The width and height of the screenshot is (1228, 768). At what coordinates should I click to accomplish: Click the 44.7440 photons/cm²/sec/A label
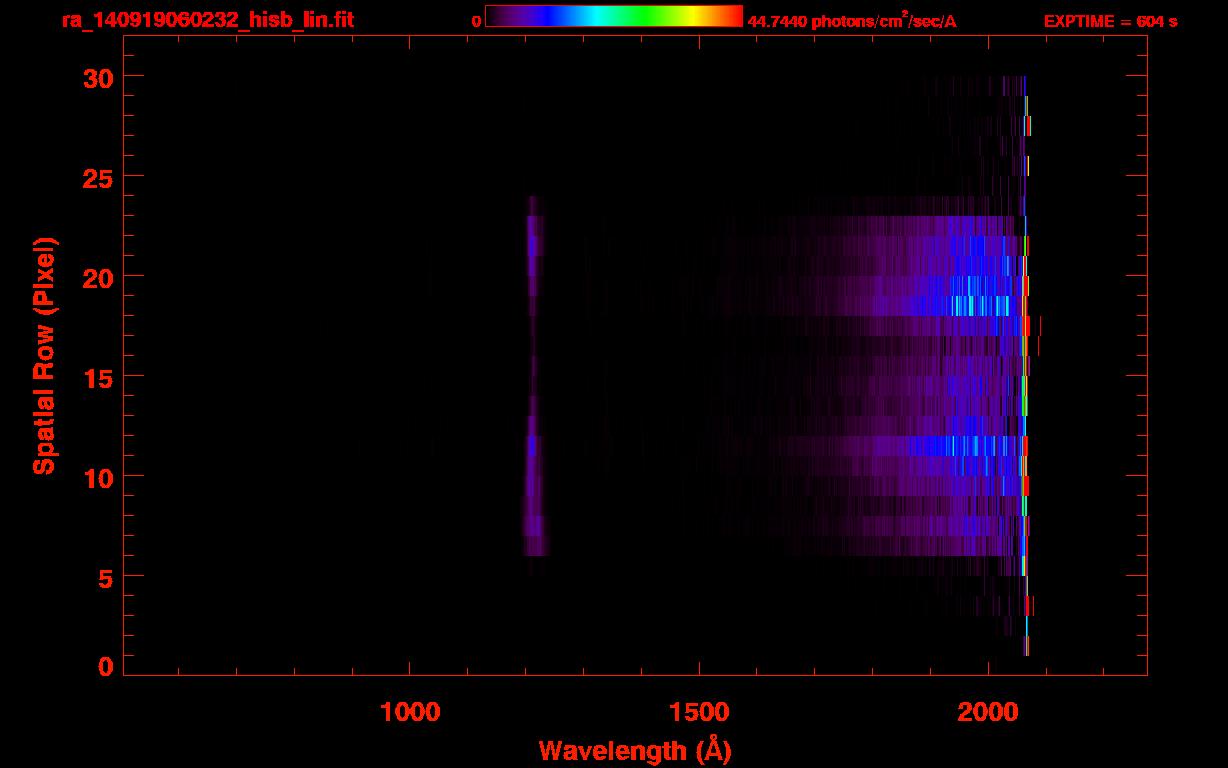[x=852, y=21]
